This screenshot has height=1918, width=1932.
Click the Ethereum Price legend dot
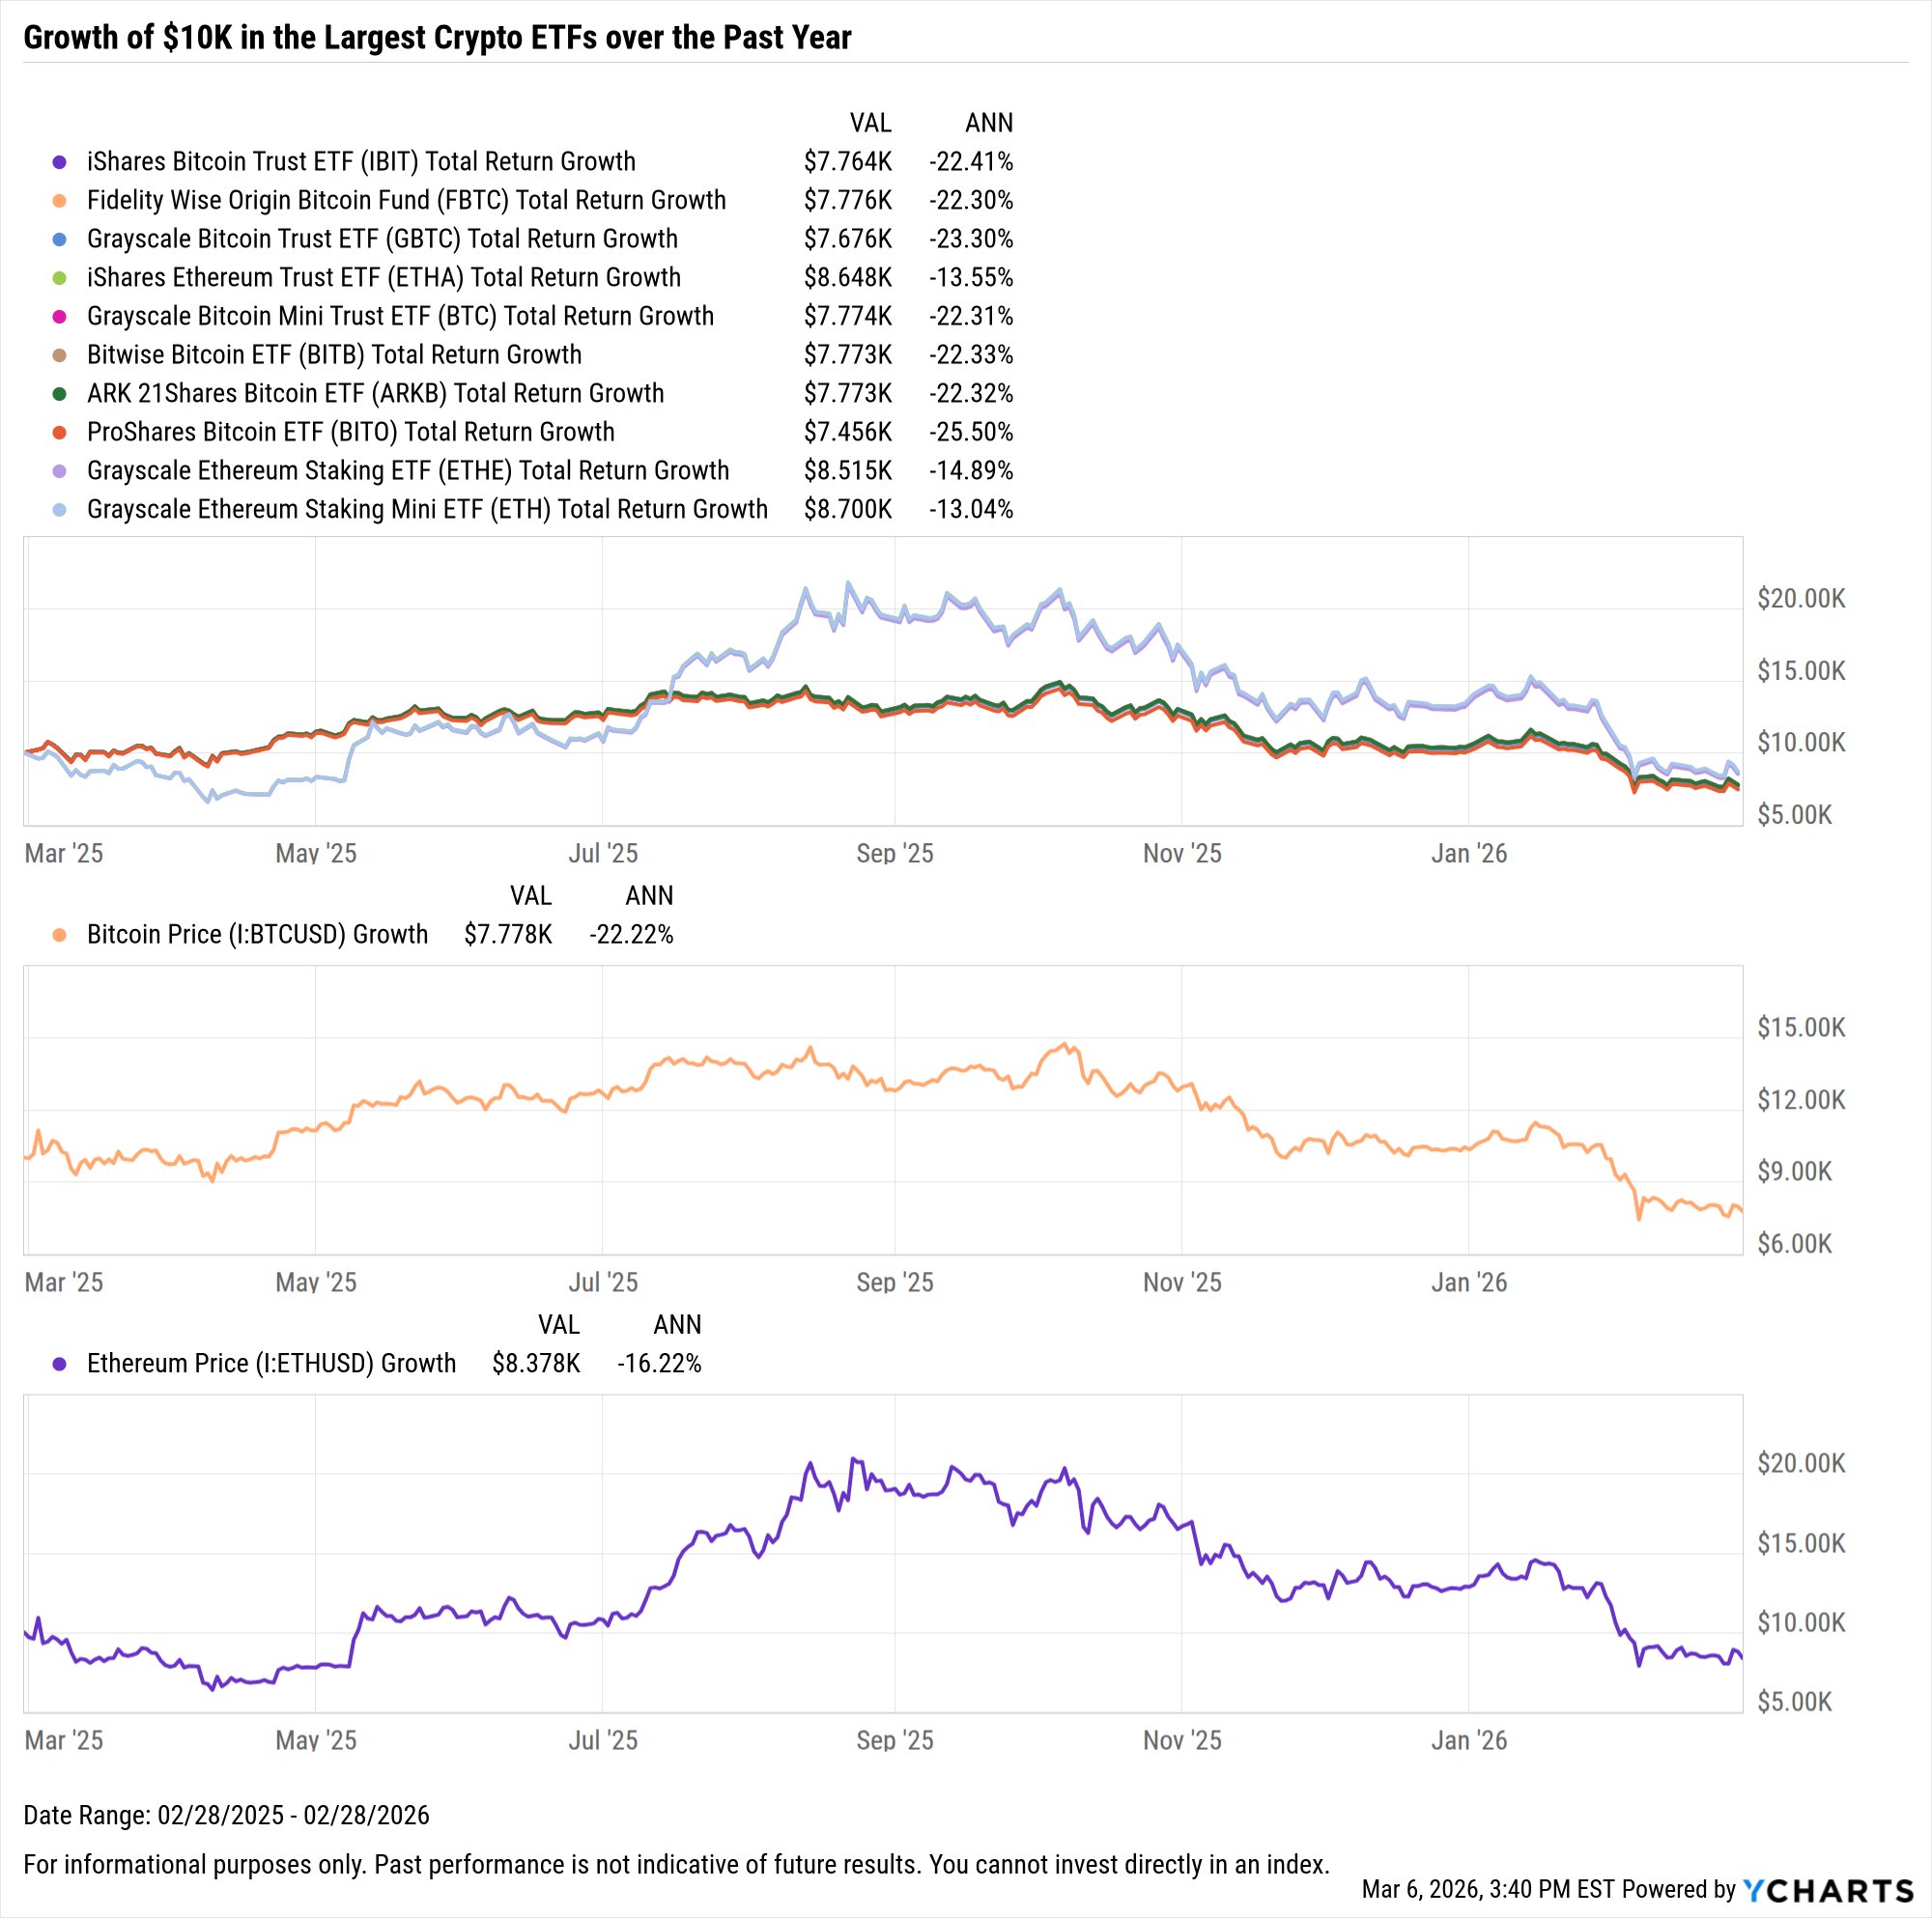pyautogui.click(x=60, y=1364)
